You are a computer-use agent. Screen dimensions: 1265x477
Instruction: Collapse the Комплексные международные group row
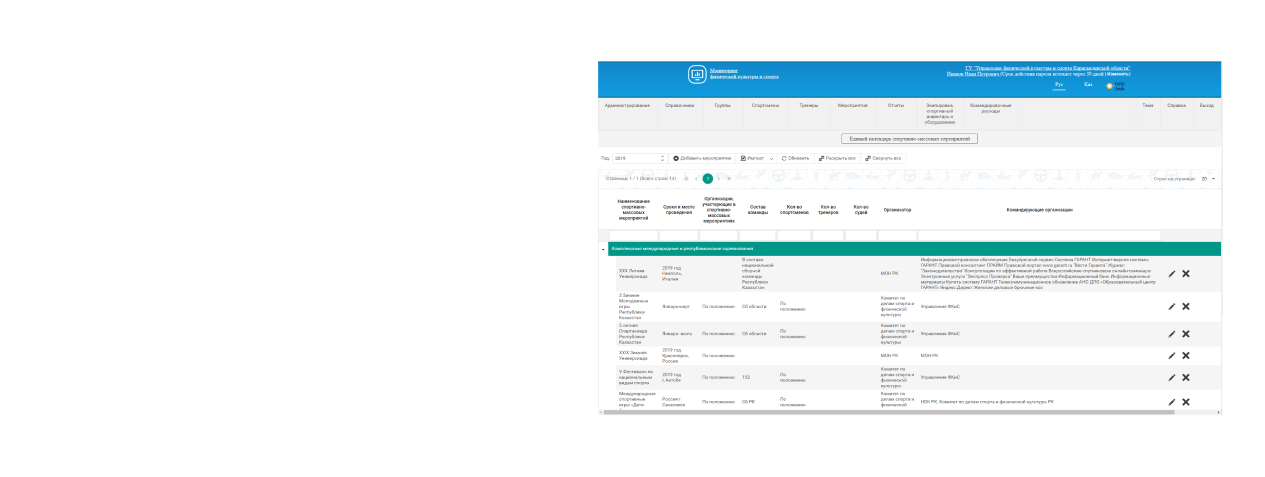point(603,248)
